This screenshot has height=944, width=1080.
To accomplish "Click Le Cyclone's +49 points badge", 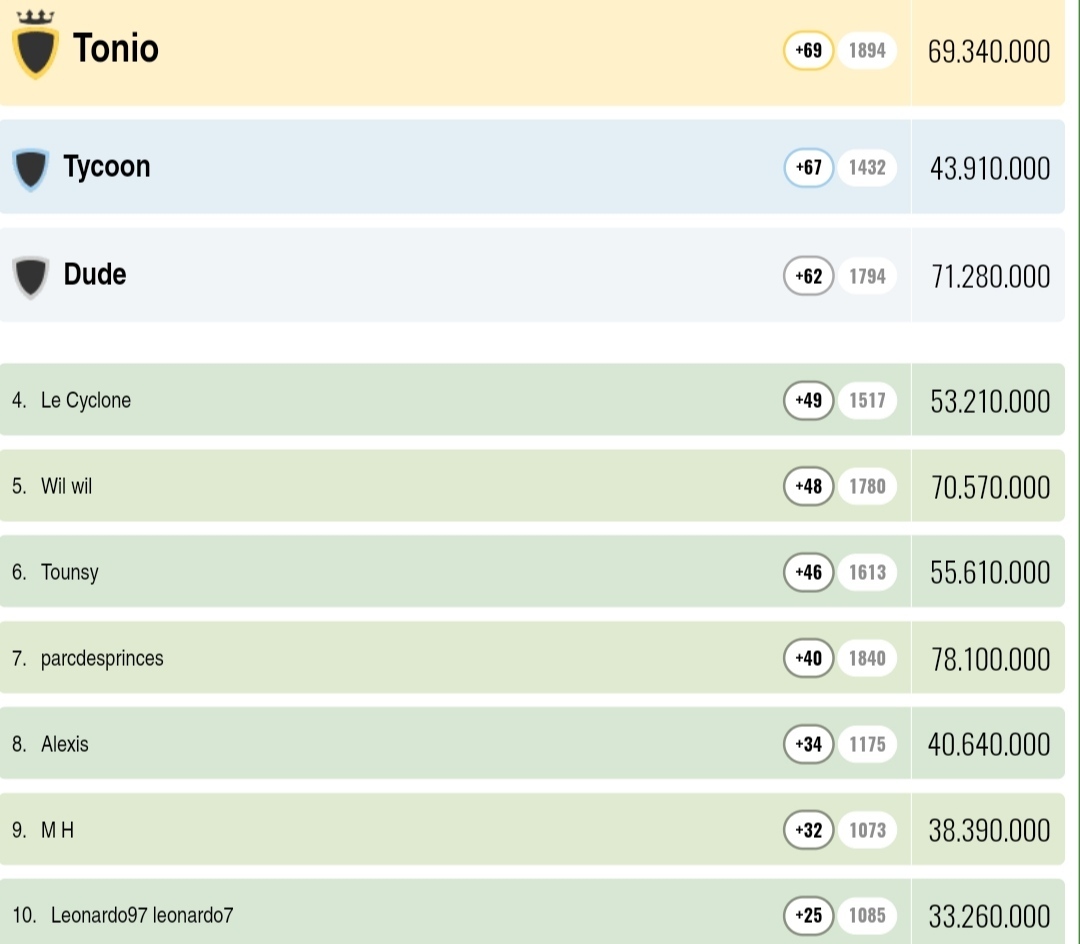I will coord(808,400).
